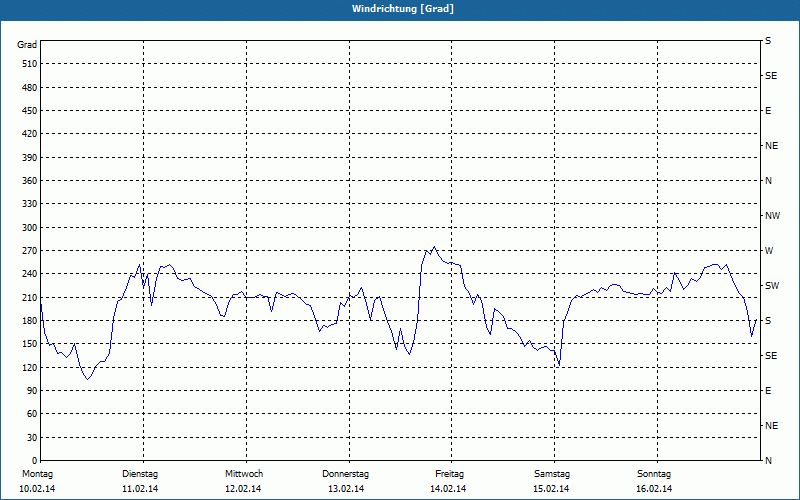
Task: Click the "NW" compass label
Action: click(772, 216)
